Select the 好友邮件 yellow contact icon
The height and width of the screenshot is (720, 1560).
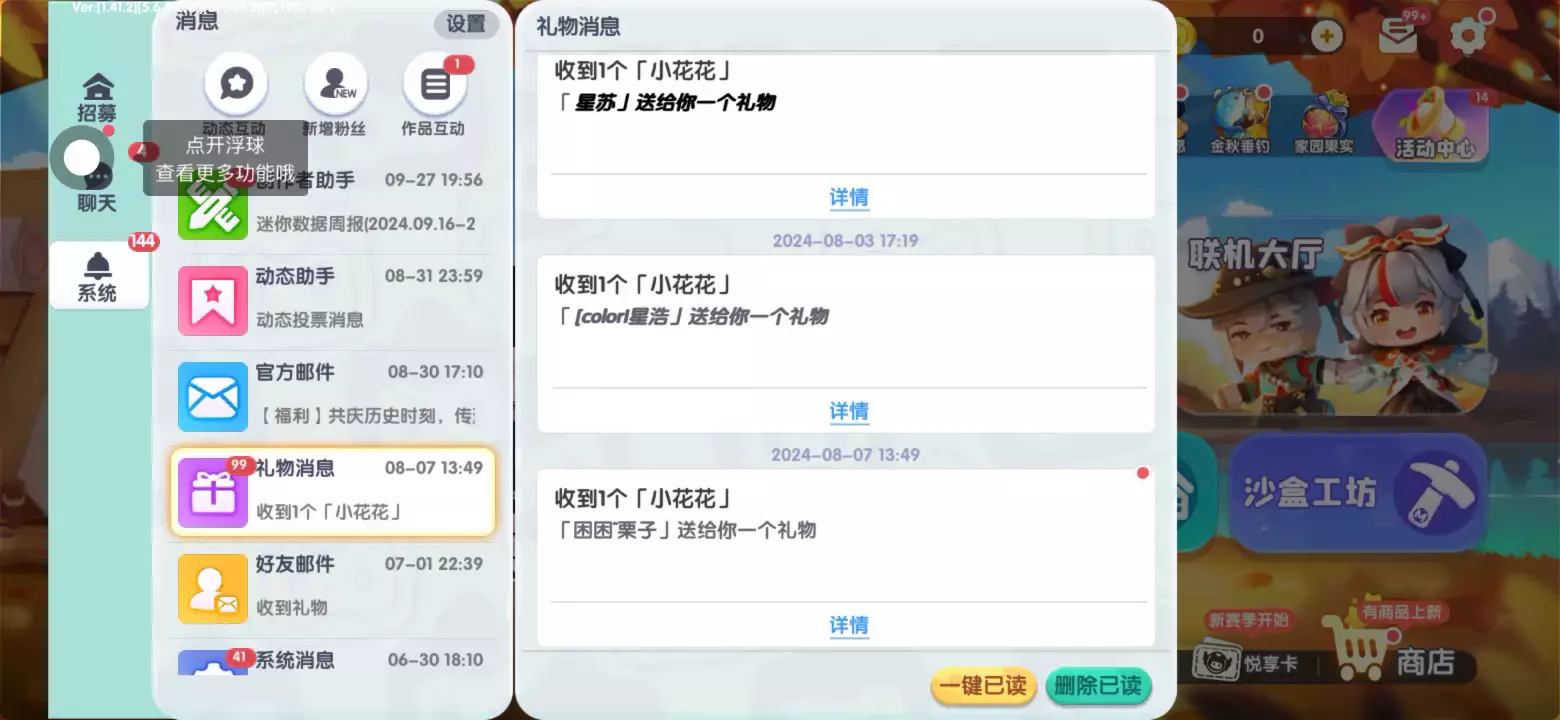pos(212,588)
